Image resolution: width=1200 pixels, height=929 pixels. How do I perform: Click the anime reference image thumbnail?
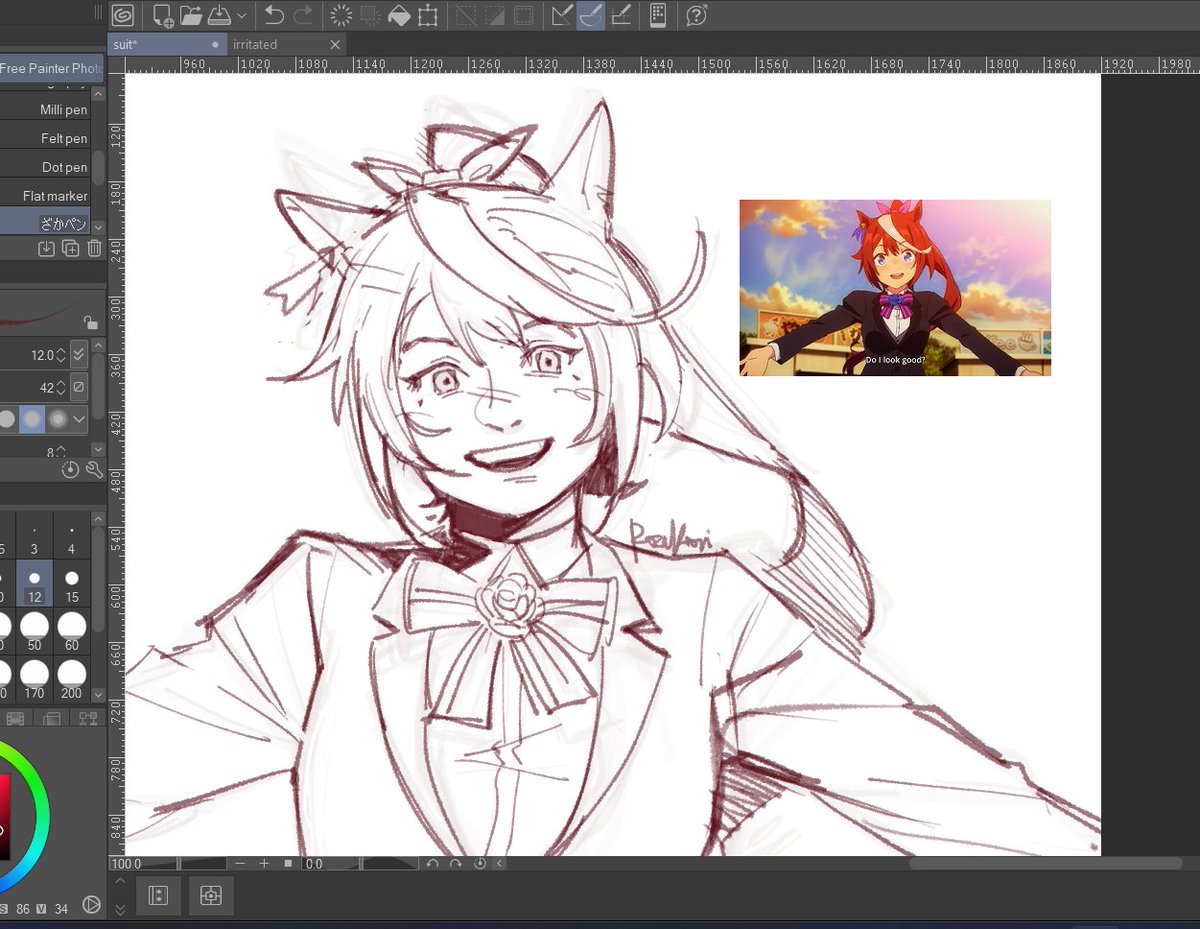pyautogui.click(x=895, y=288)
